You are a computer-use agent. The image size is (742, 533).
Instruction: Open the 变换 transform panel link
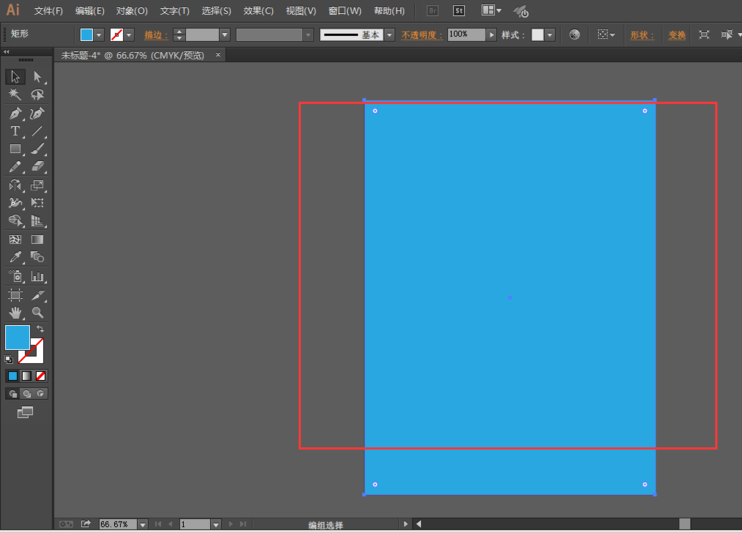(x=677, y=35)
